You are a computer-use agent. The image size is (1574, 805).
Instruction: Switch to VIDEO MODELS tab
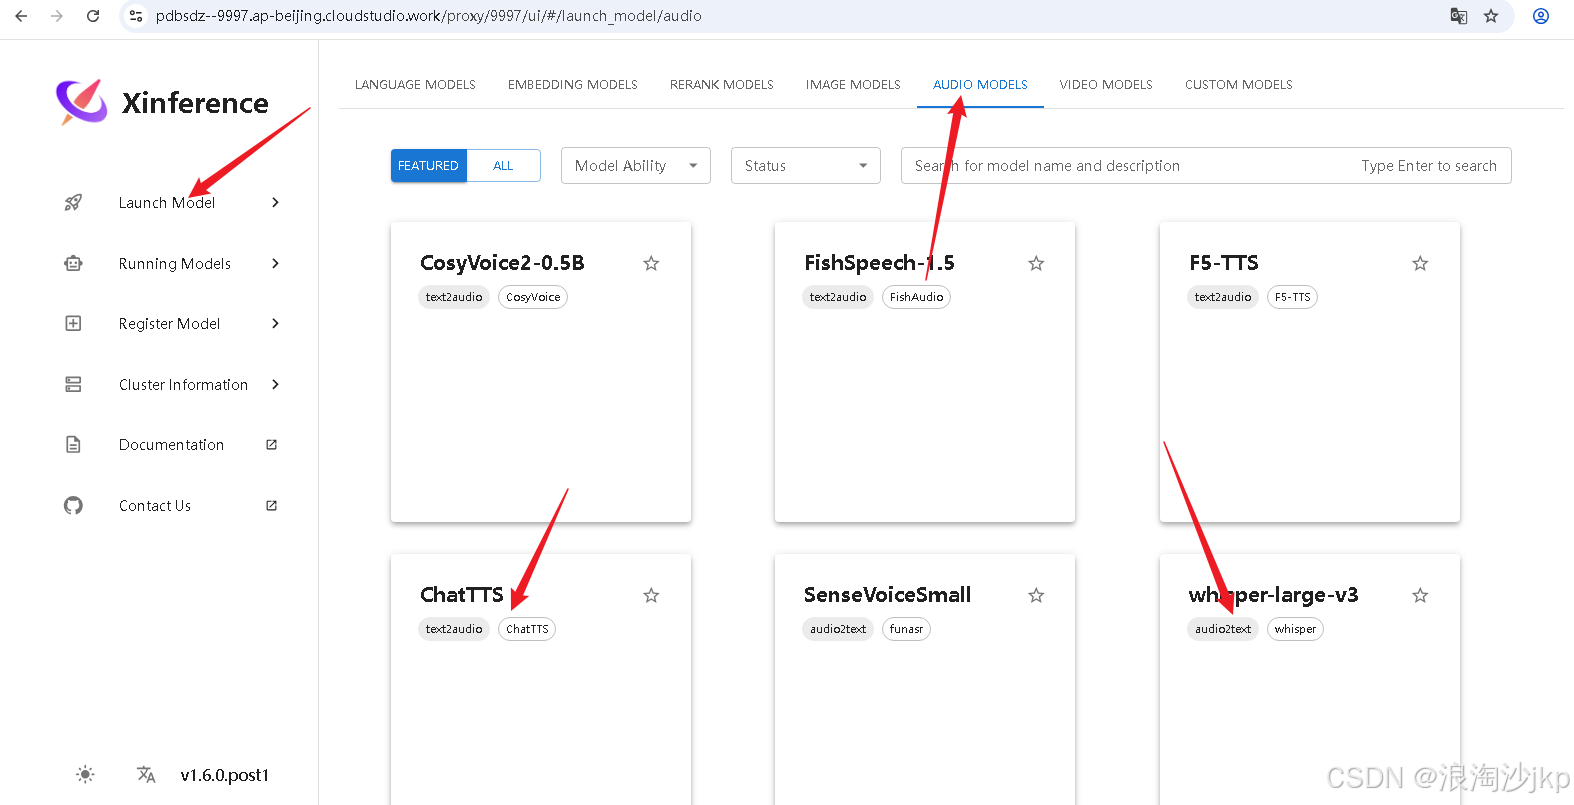click(x=1106, y=84)
